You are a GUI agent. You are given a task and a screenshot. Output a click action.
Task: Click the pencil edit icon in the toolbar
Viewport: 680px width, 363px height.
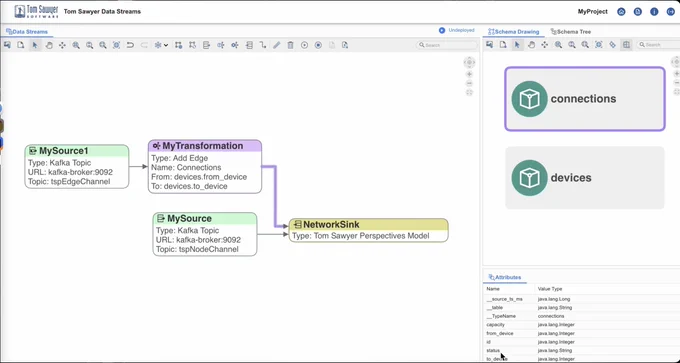(x=277, y=45)
